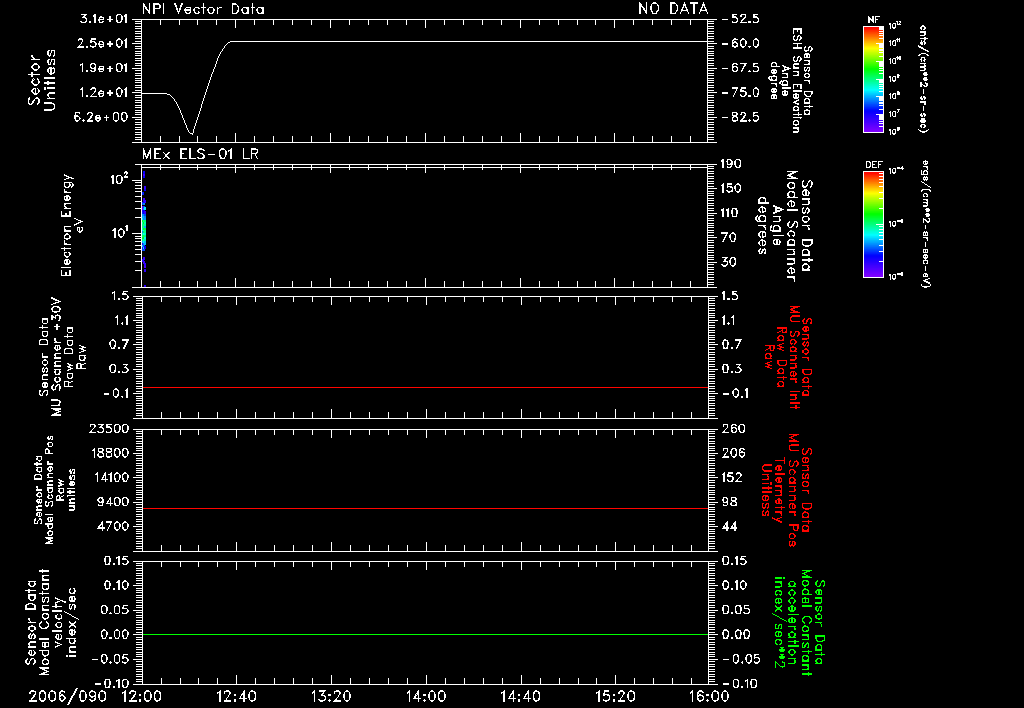Click the 260 Telemetry tick label
This screenshot has width=1024, height=708.
(732, 428)
